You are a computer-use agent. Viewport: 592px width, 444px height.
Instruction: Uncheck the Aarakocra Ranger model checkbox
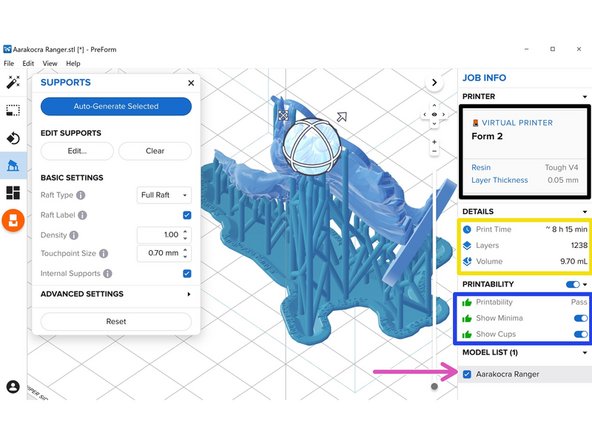pyautogui.click(x=467, y=374)
